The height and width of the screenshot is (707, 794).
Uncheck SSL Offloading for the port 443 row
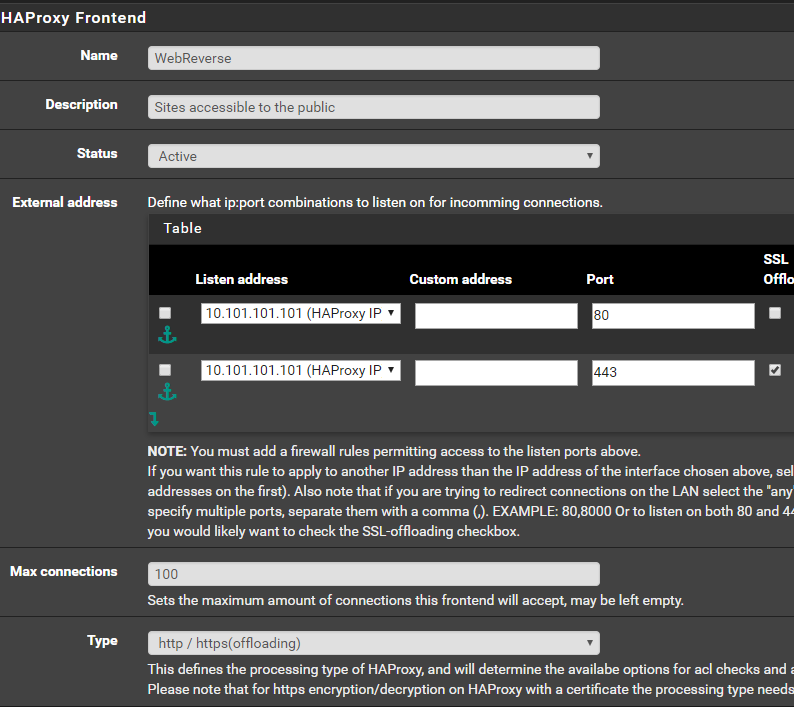(x=775, y=370)
